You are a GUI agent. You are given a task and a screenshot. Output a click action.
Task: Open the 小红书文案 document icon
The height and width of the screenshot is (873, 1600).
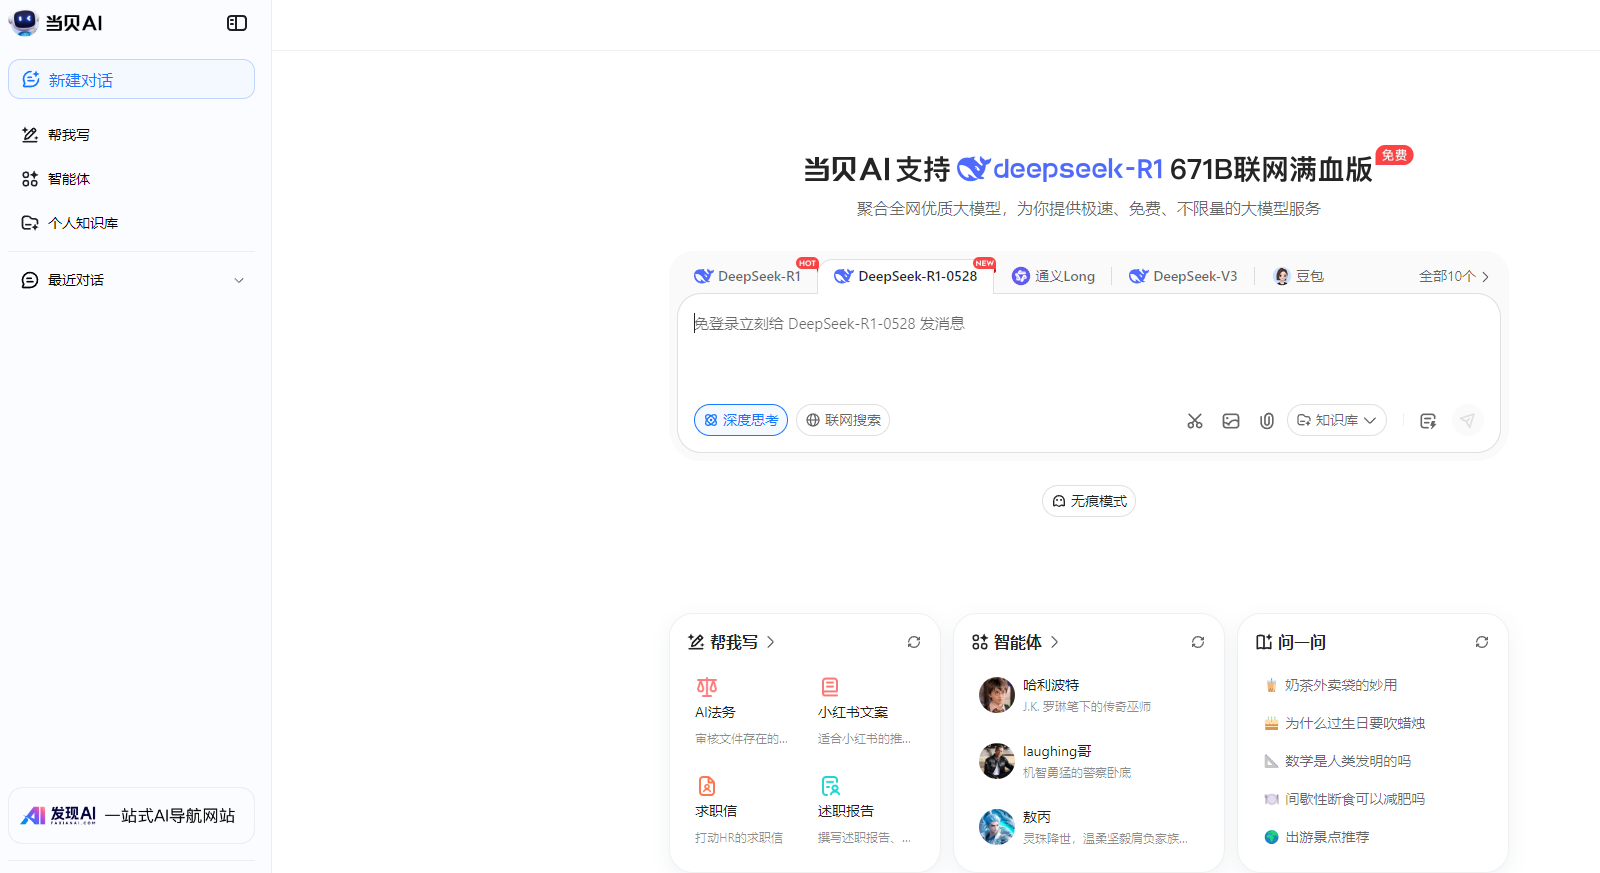click(x=830, y=687)
